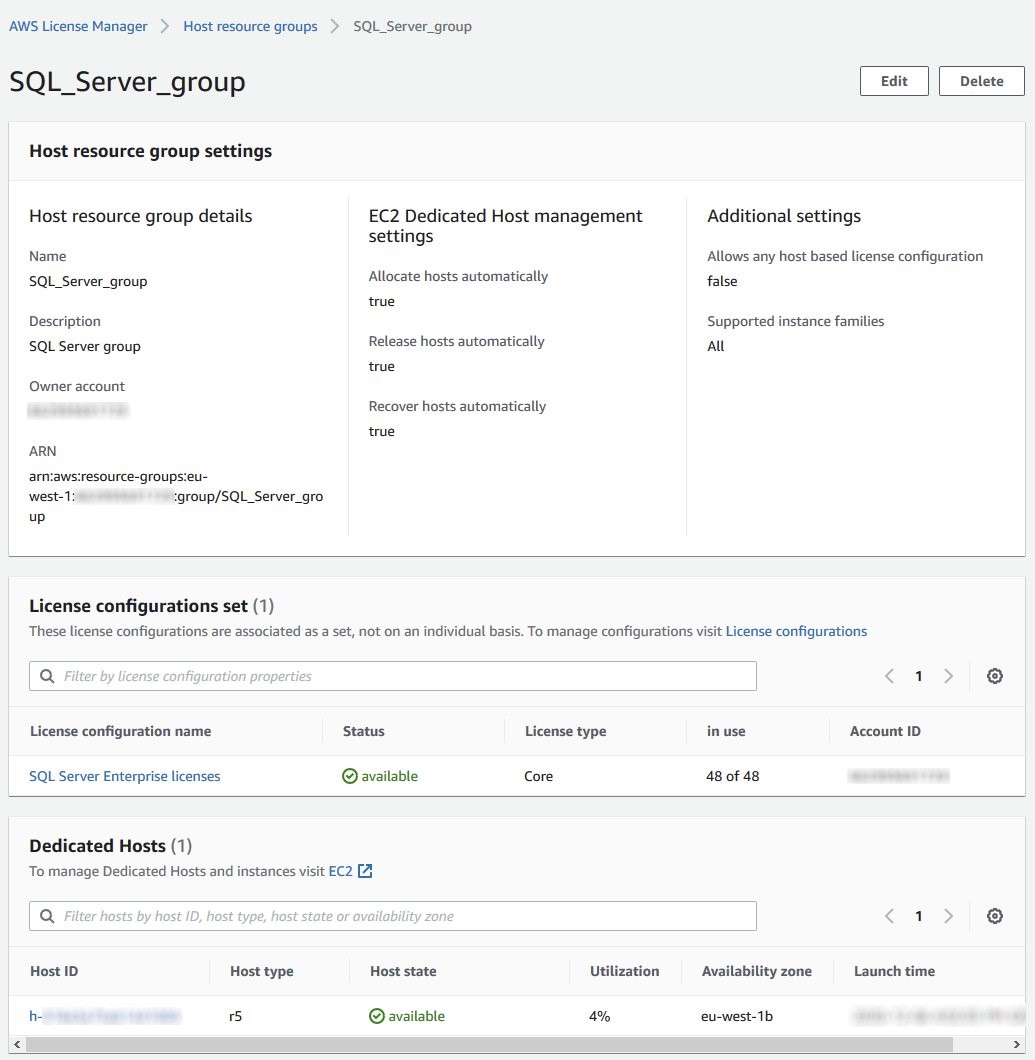The image size is (1035, 1060).
Task: Click the horizontal scrollbar thumb
Action: pyautogui.click(x=489, y=1044)
